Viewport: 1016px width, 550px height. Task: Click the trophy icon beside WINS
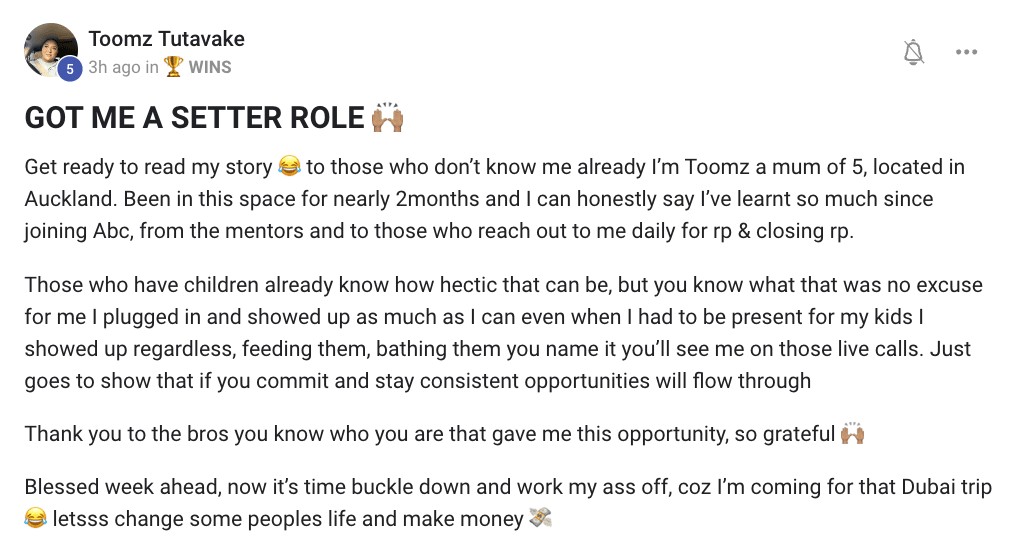click(x=173, y=67)
